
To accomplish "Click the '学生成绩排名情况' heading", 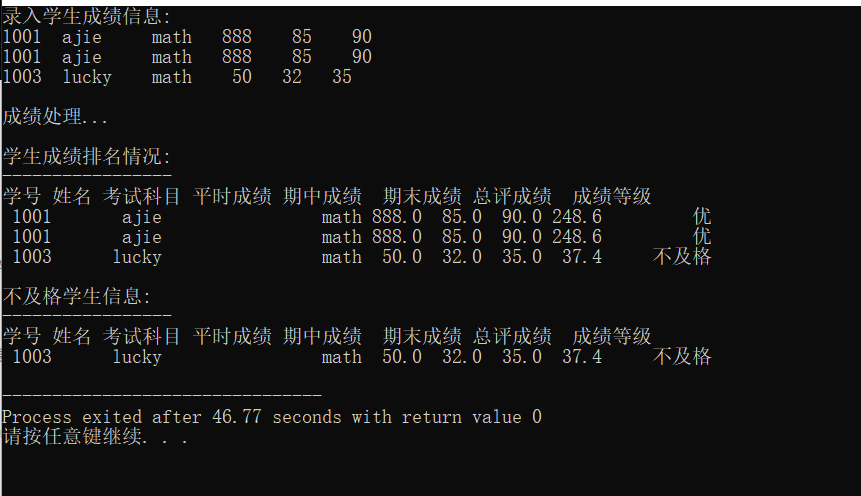I will click(x=87, y=157).
